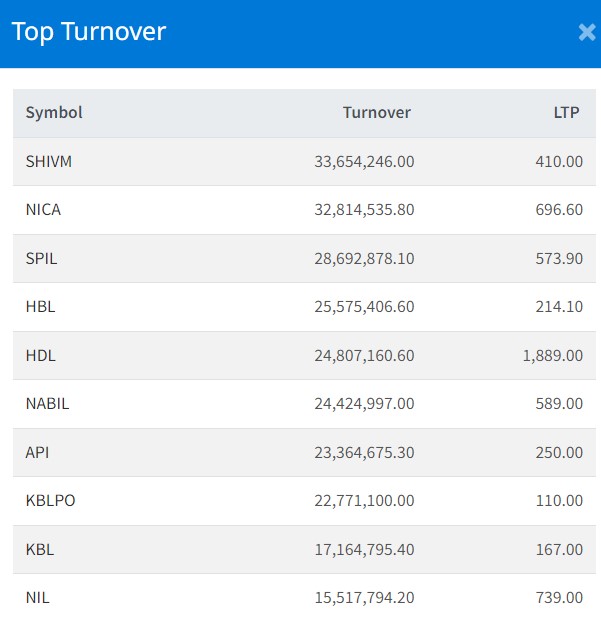
Task: Click the API symbol
Action: pyautogui.click(x=37, y=452)
